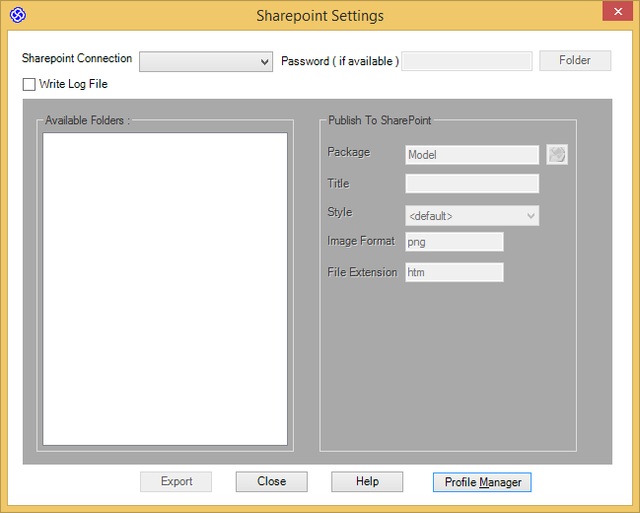Open the Sharepoint Connection dropdown
Image resolution: width=640 pixels, height=513 pixels.
tap(206, 62)
